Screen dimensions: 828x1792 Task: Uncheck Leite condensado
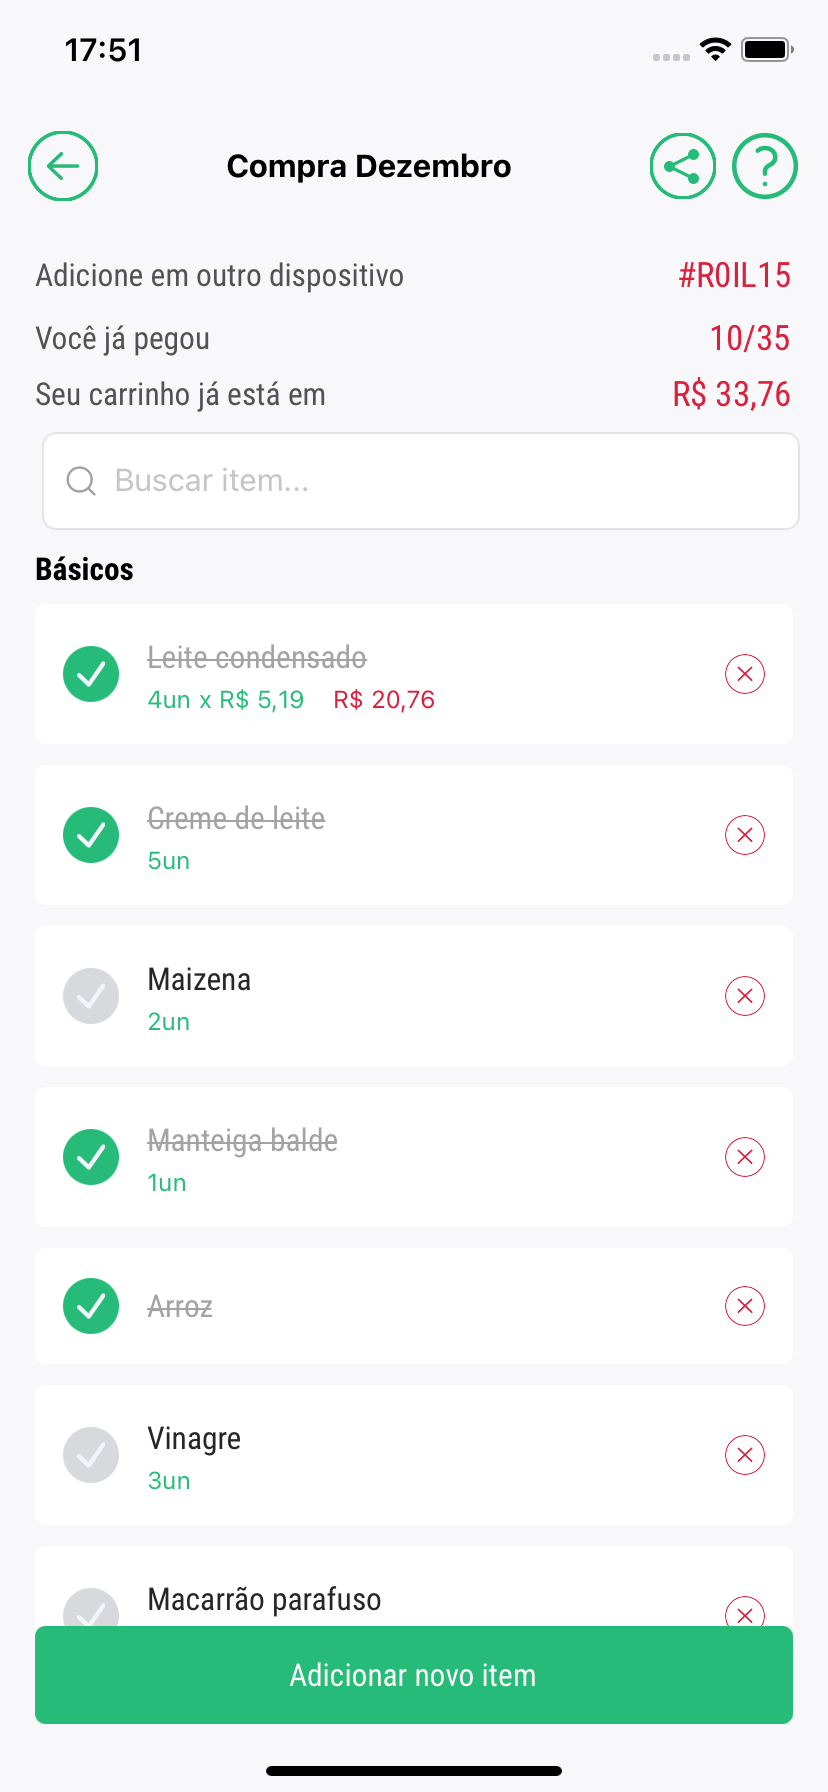pyautogui.click(x=91, y=674)
